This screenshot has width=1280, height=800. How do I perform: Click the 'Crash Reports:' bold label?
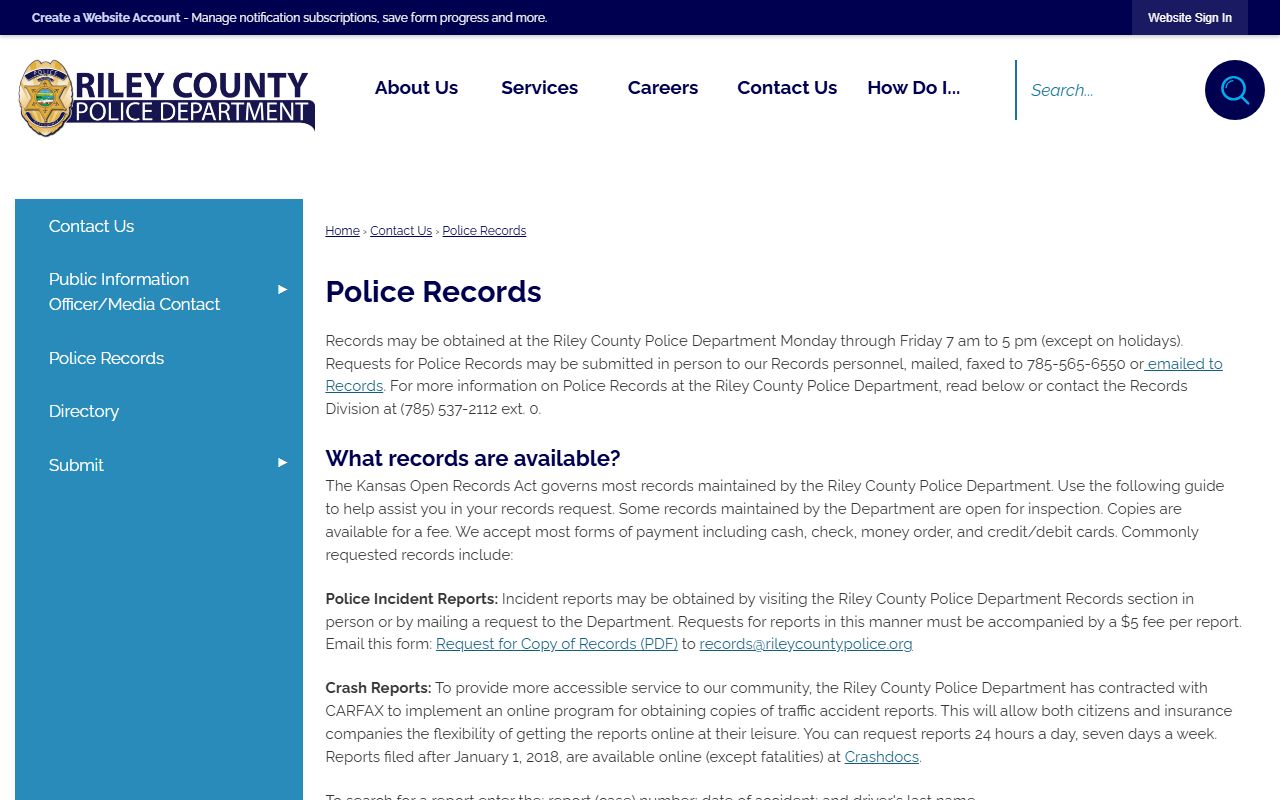coord(378,688)
